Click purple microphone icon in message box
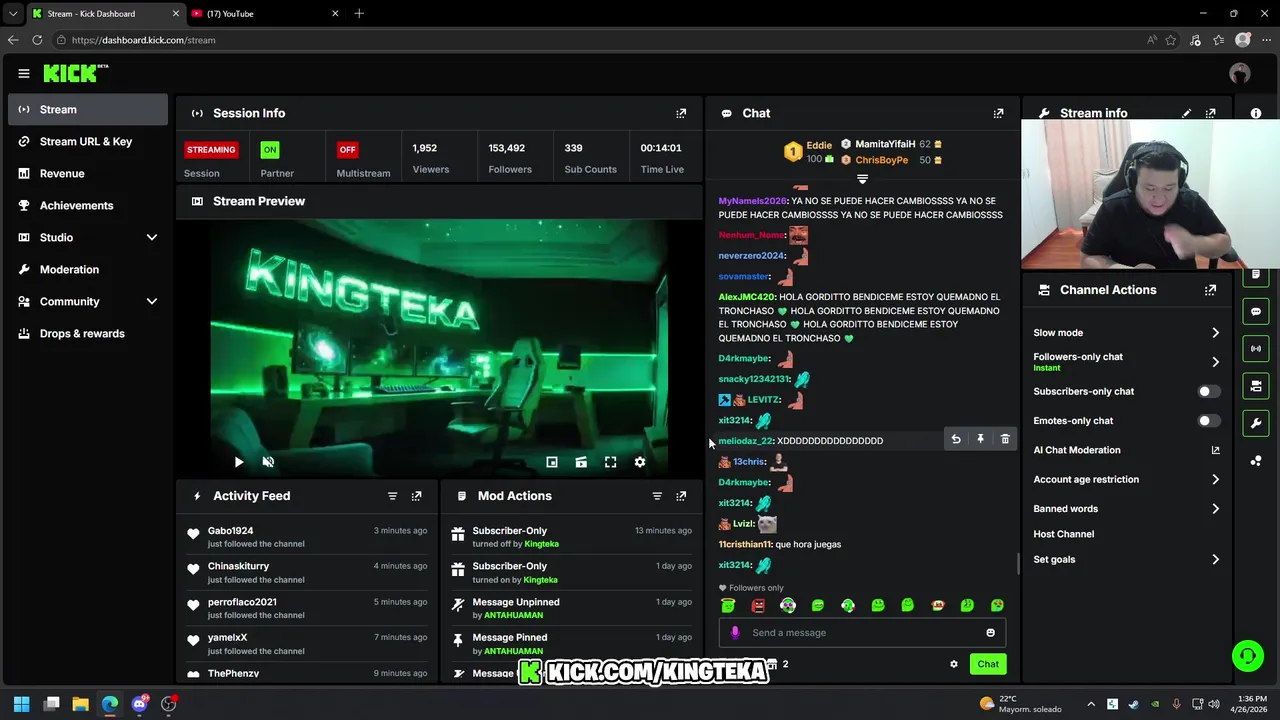 pos(735,632)
